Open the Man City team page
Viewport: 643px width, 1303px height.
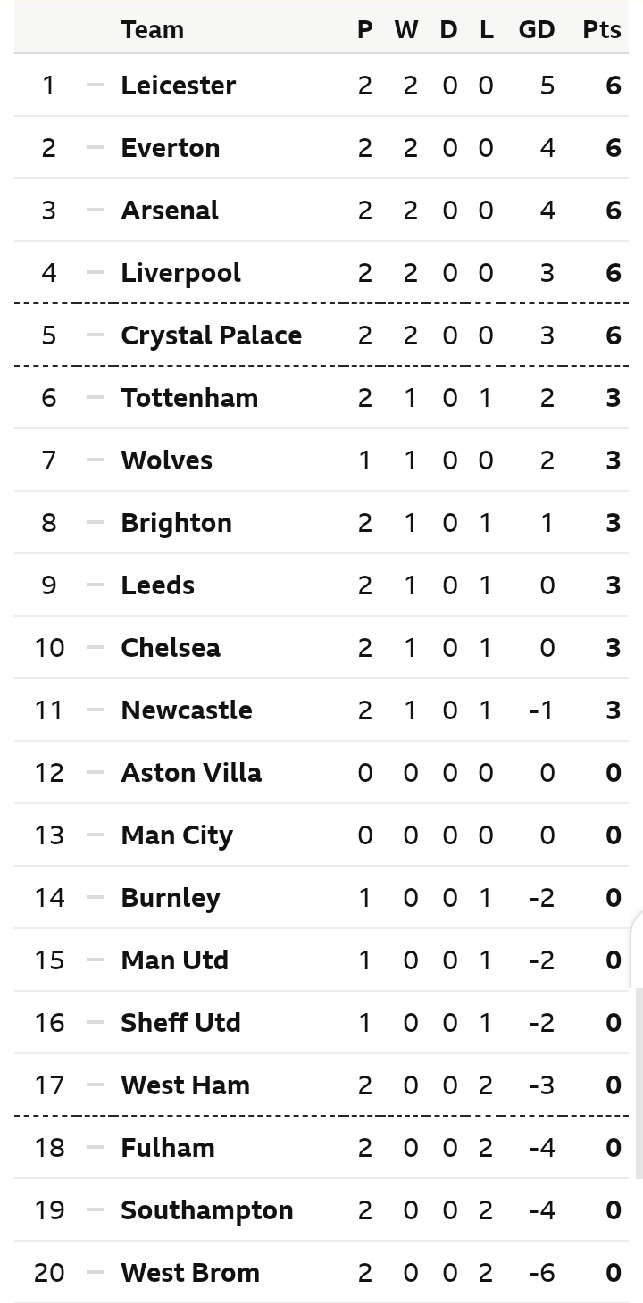coord(176,835)
